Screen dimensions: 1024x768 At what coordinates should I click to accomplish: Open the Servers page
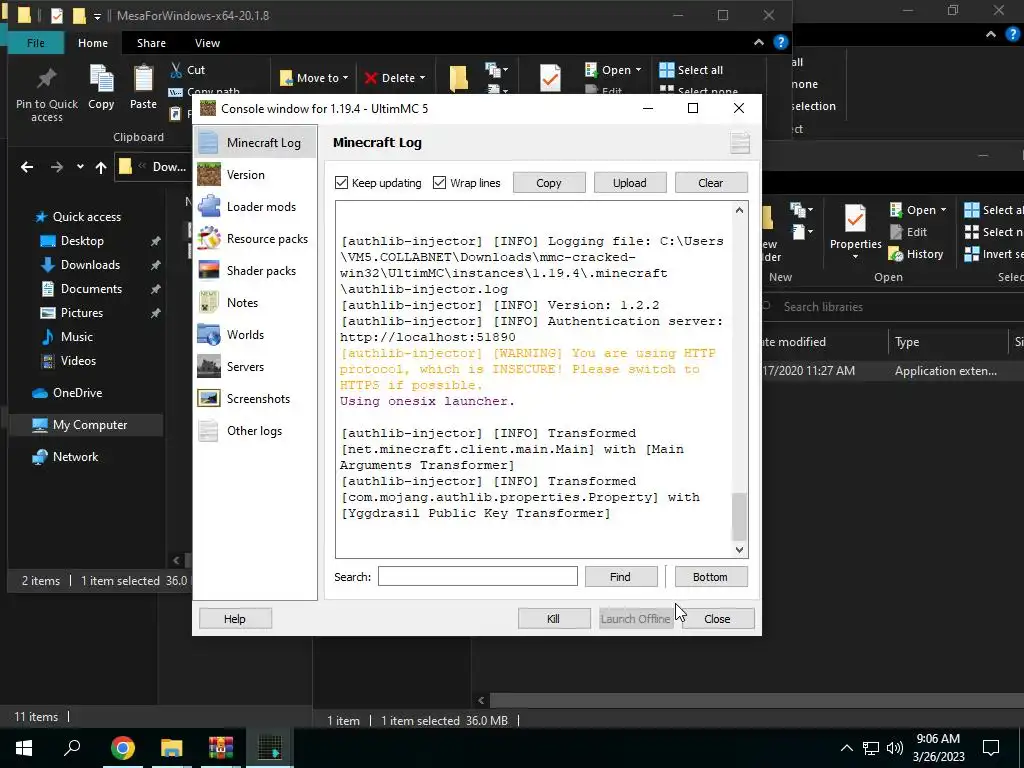[x=255, y=366]
